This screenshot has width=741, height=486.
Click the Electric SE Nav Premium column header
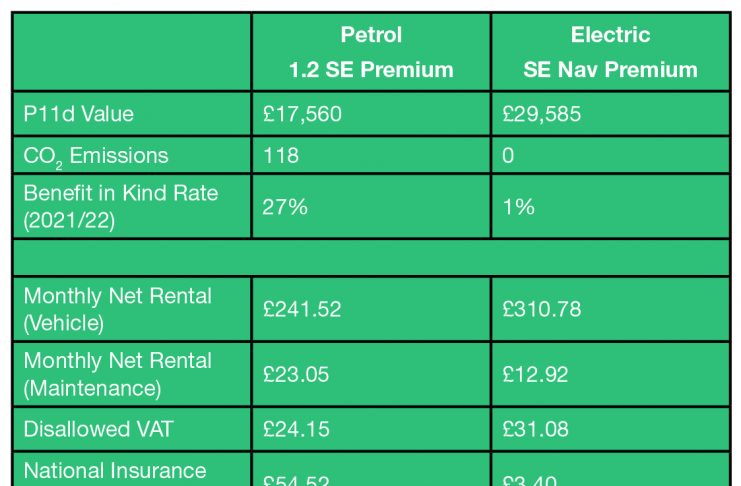point(610,52)
